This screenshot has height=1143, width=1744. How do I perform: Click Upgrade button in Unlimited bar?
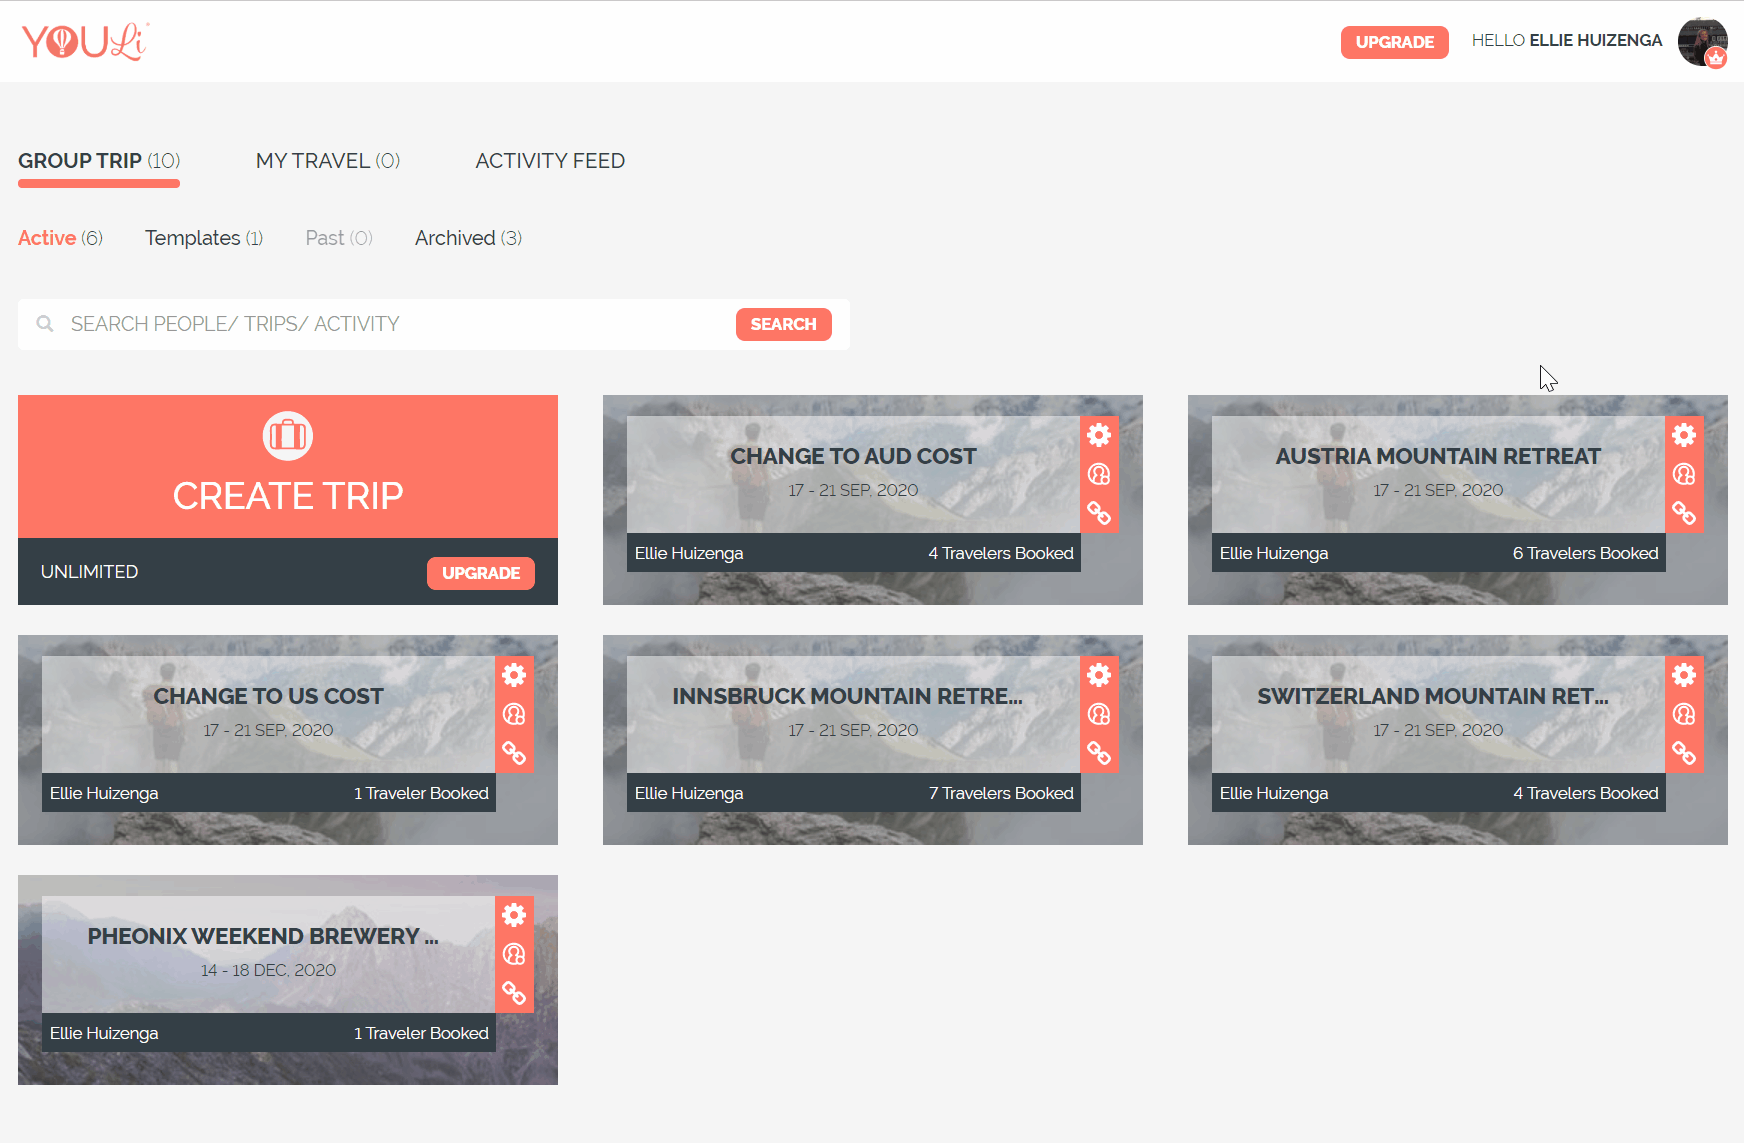(481, 573)
